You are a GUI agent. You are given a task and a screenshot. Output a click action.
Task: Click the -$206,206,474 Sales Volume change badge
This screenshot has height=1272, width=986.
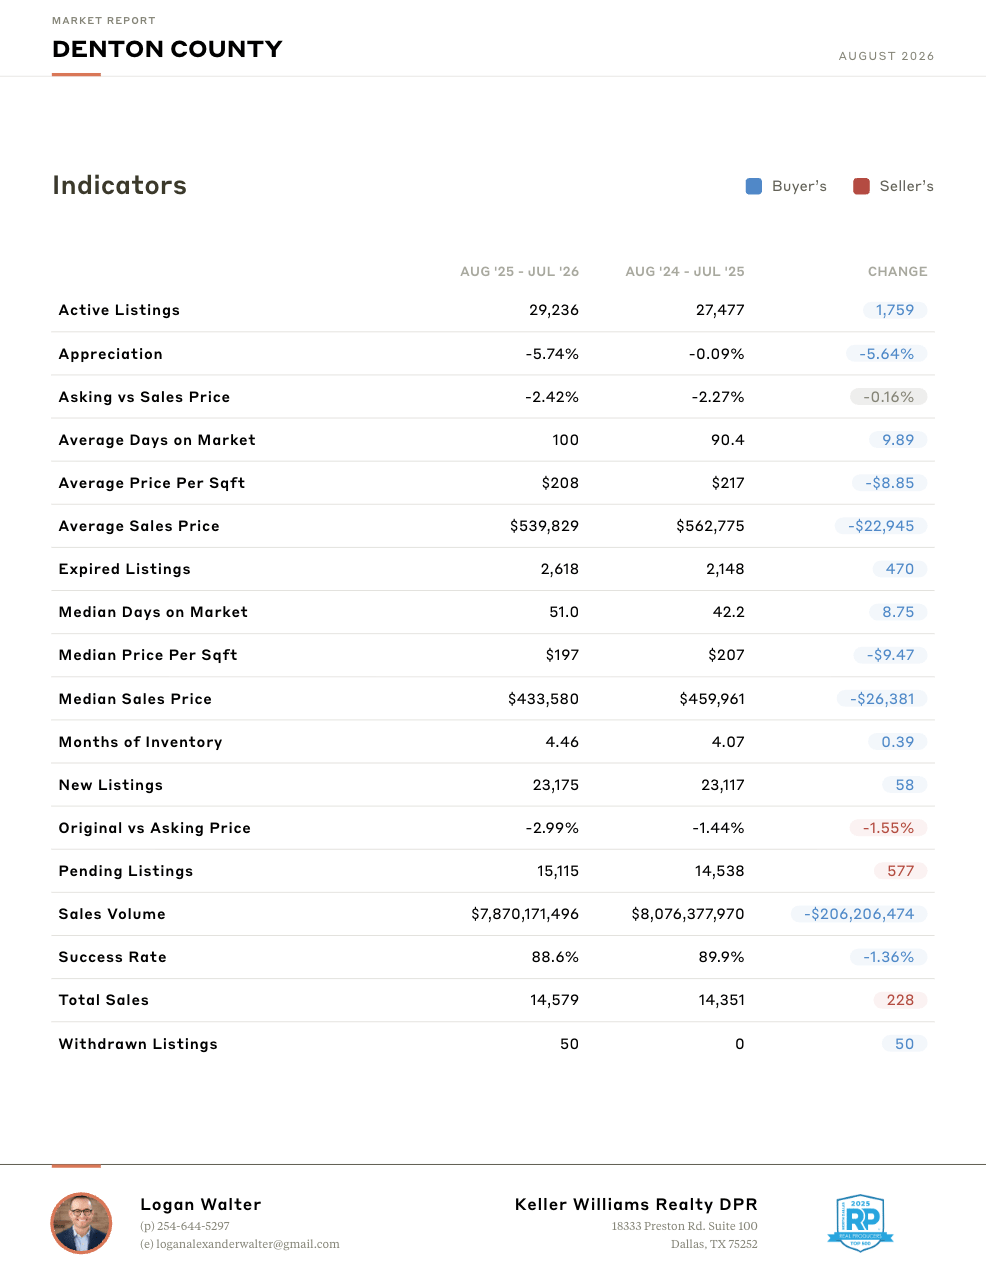859,914
